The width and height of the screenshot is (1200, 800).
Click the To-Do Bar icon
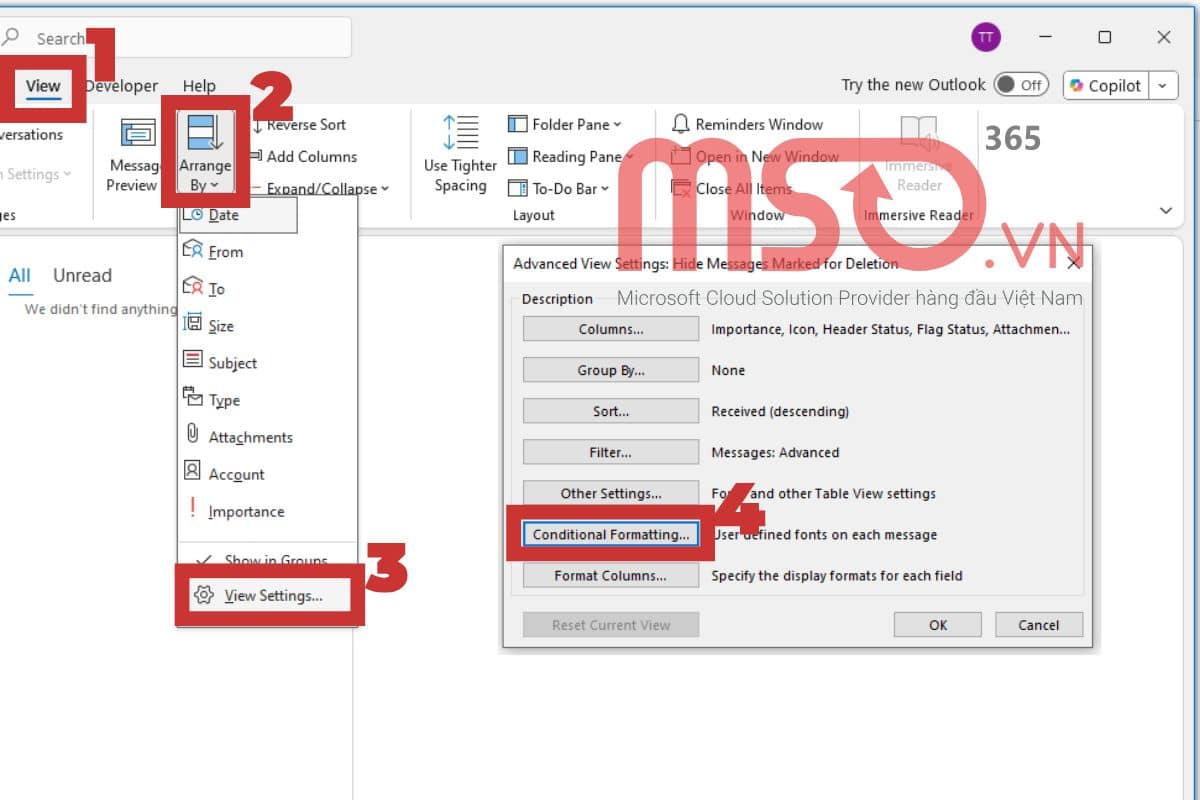517,188
